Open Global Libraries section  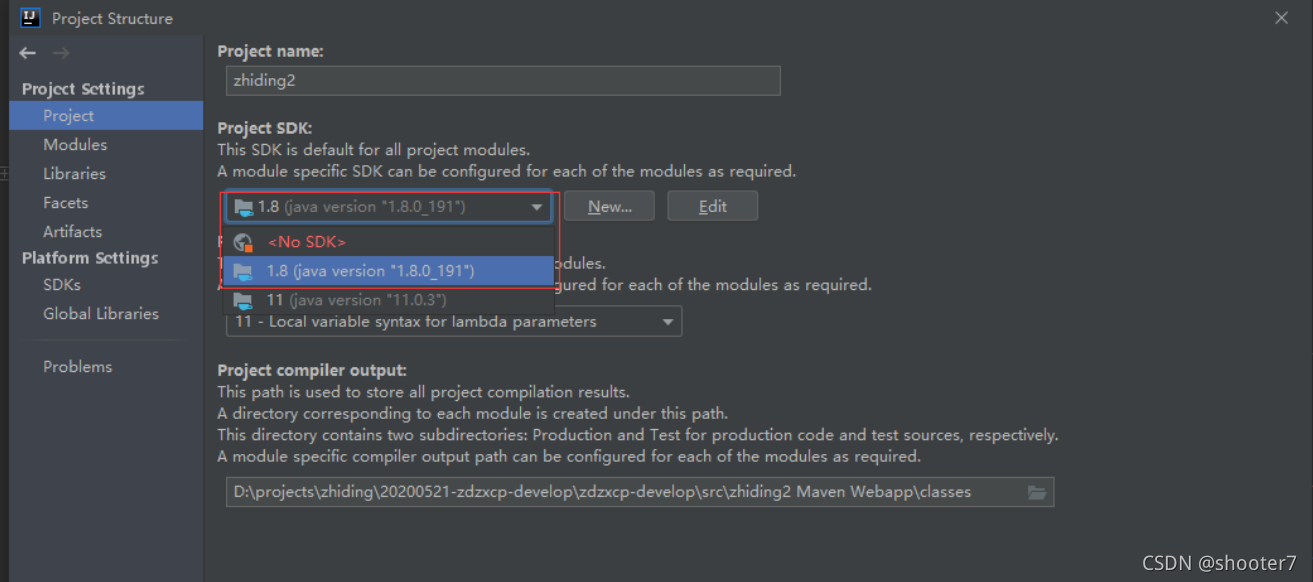[x=101, y=314]
